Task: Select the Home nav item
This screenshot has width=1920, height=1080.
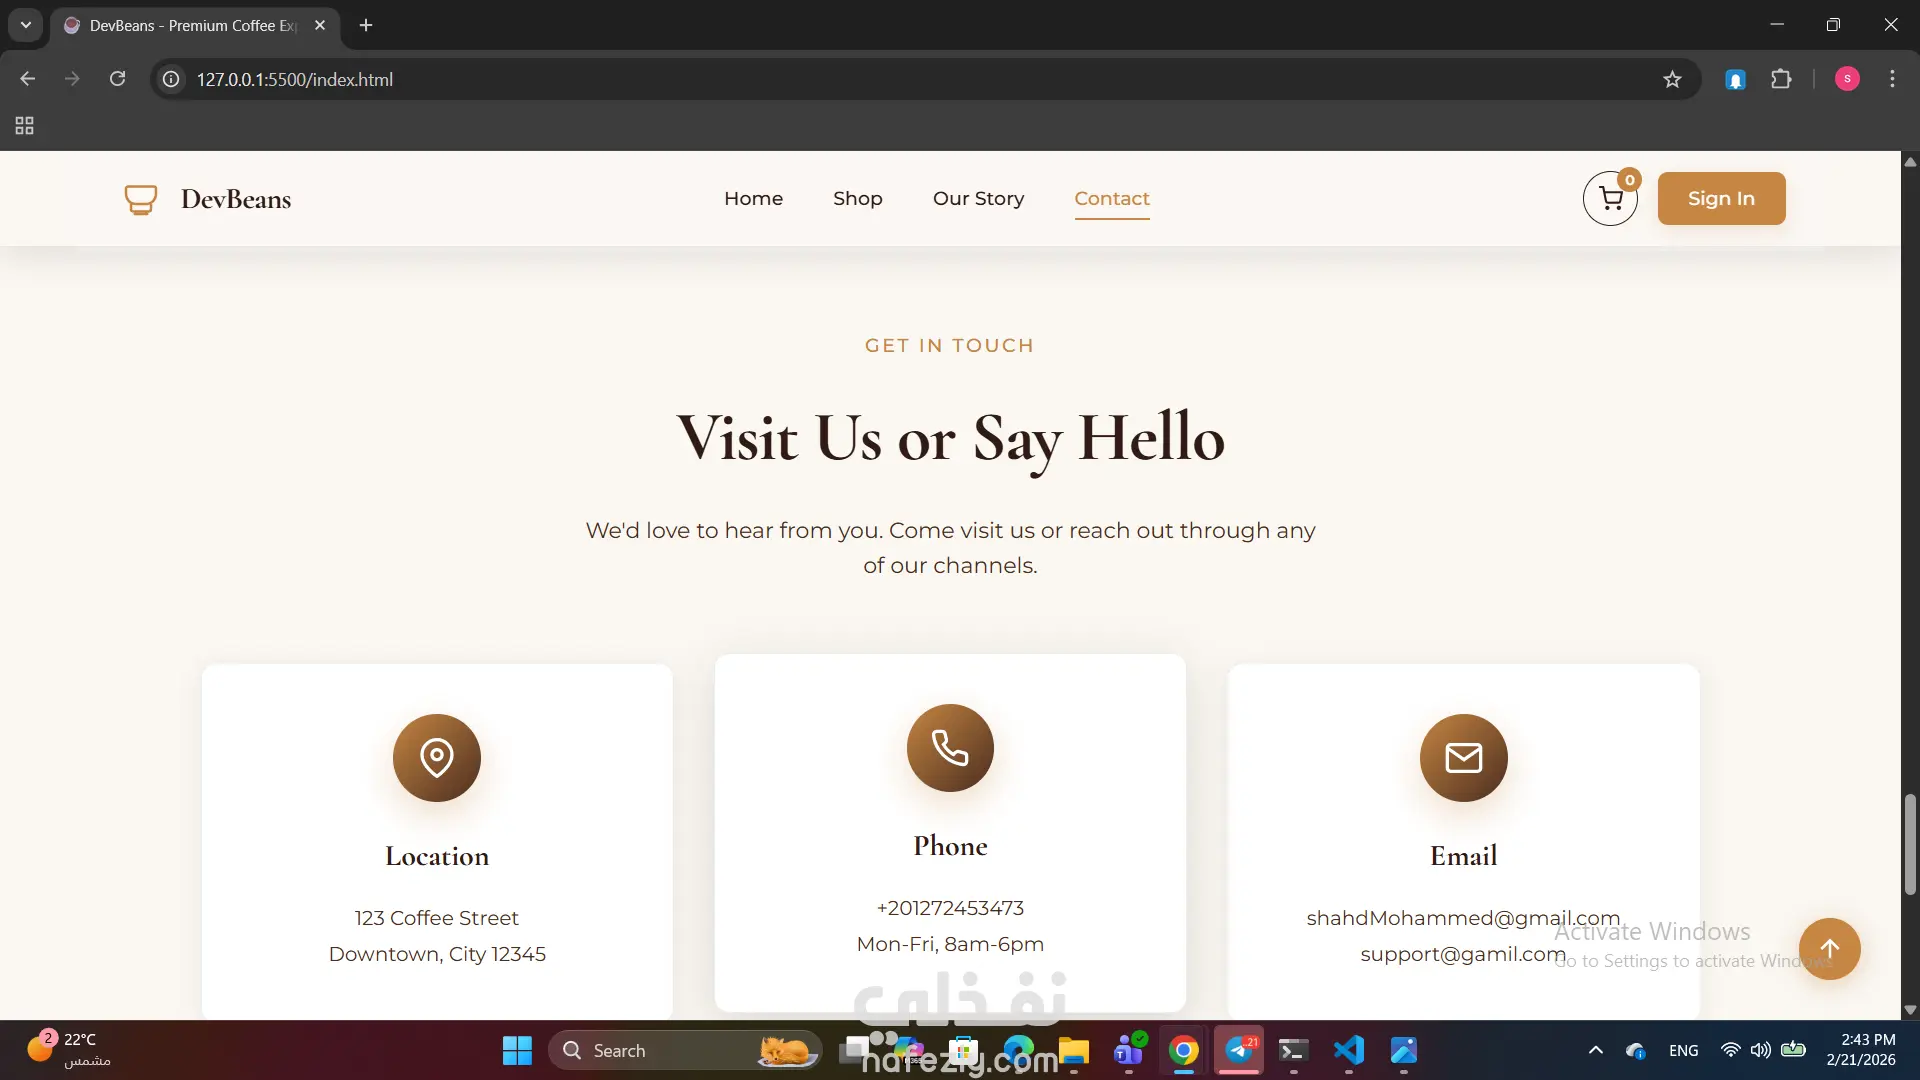Action: (753, 199)
